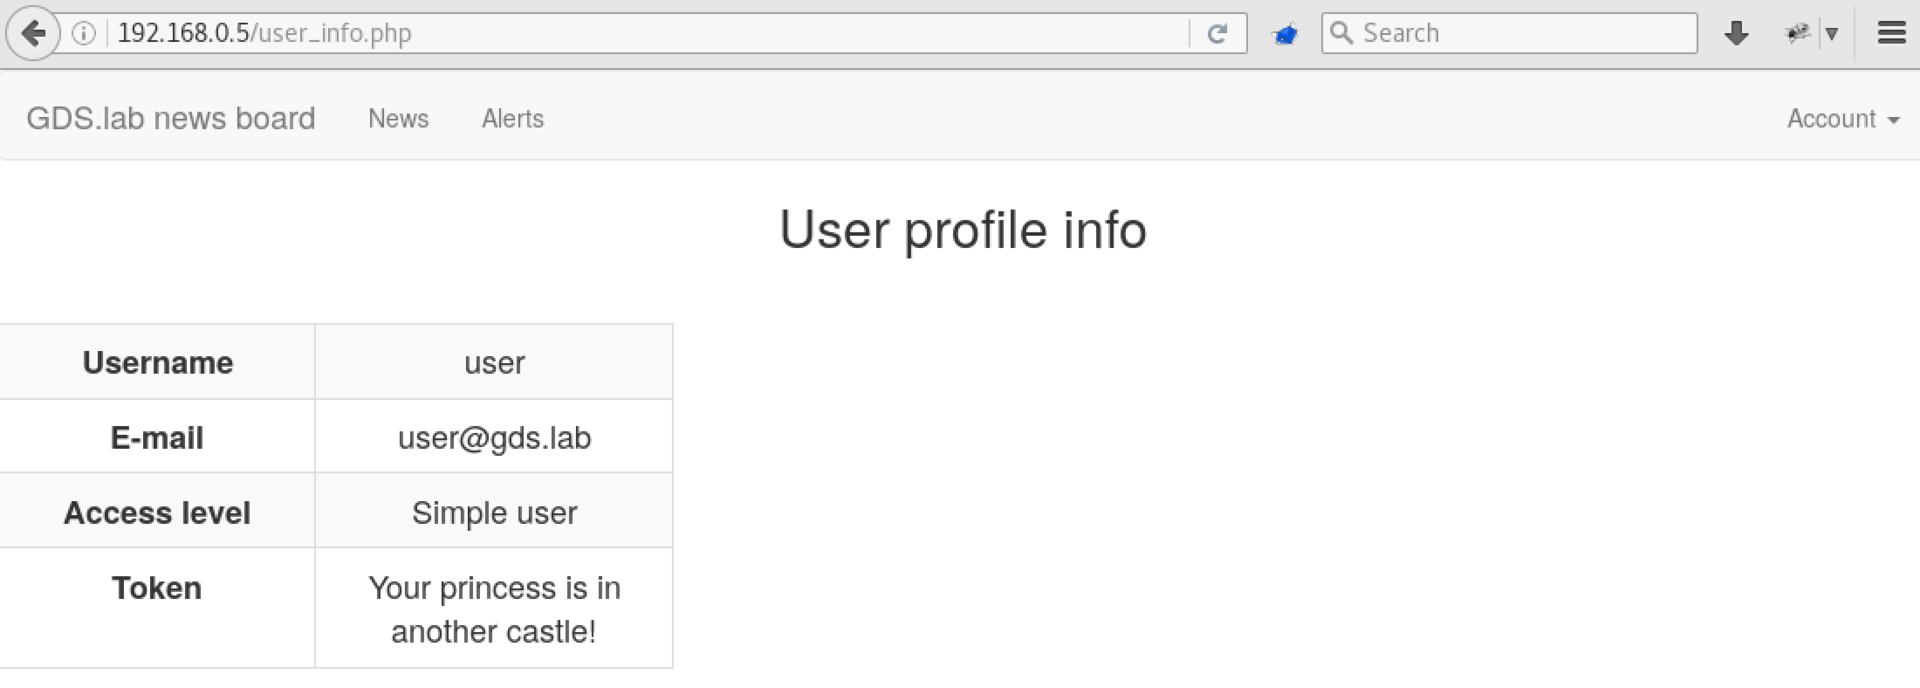Screen dimensions: 1920x688
Task: Click the Simple user access level cell
Action: tap(494, 513)
